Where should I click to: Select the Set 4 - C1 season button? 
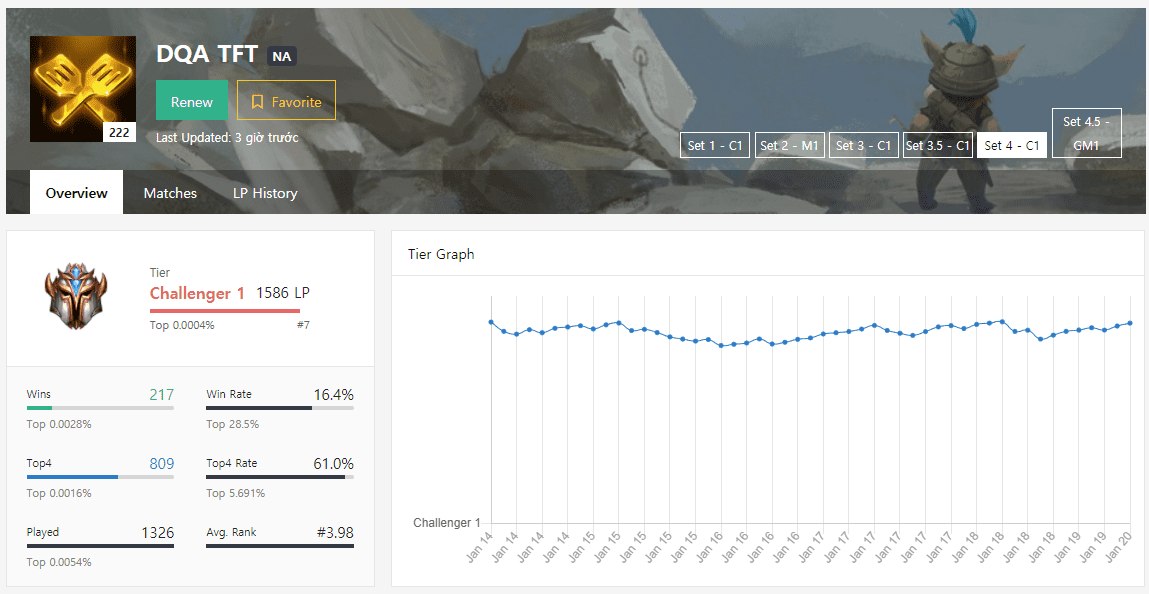coord(1012,145)
